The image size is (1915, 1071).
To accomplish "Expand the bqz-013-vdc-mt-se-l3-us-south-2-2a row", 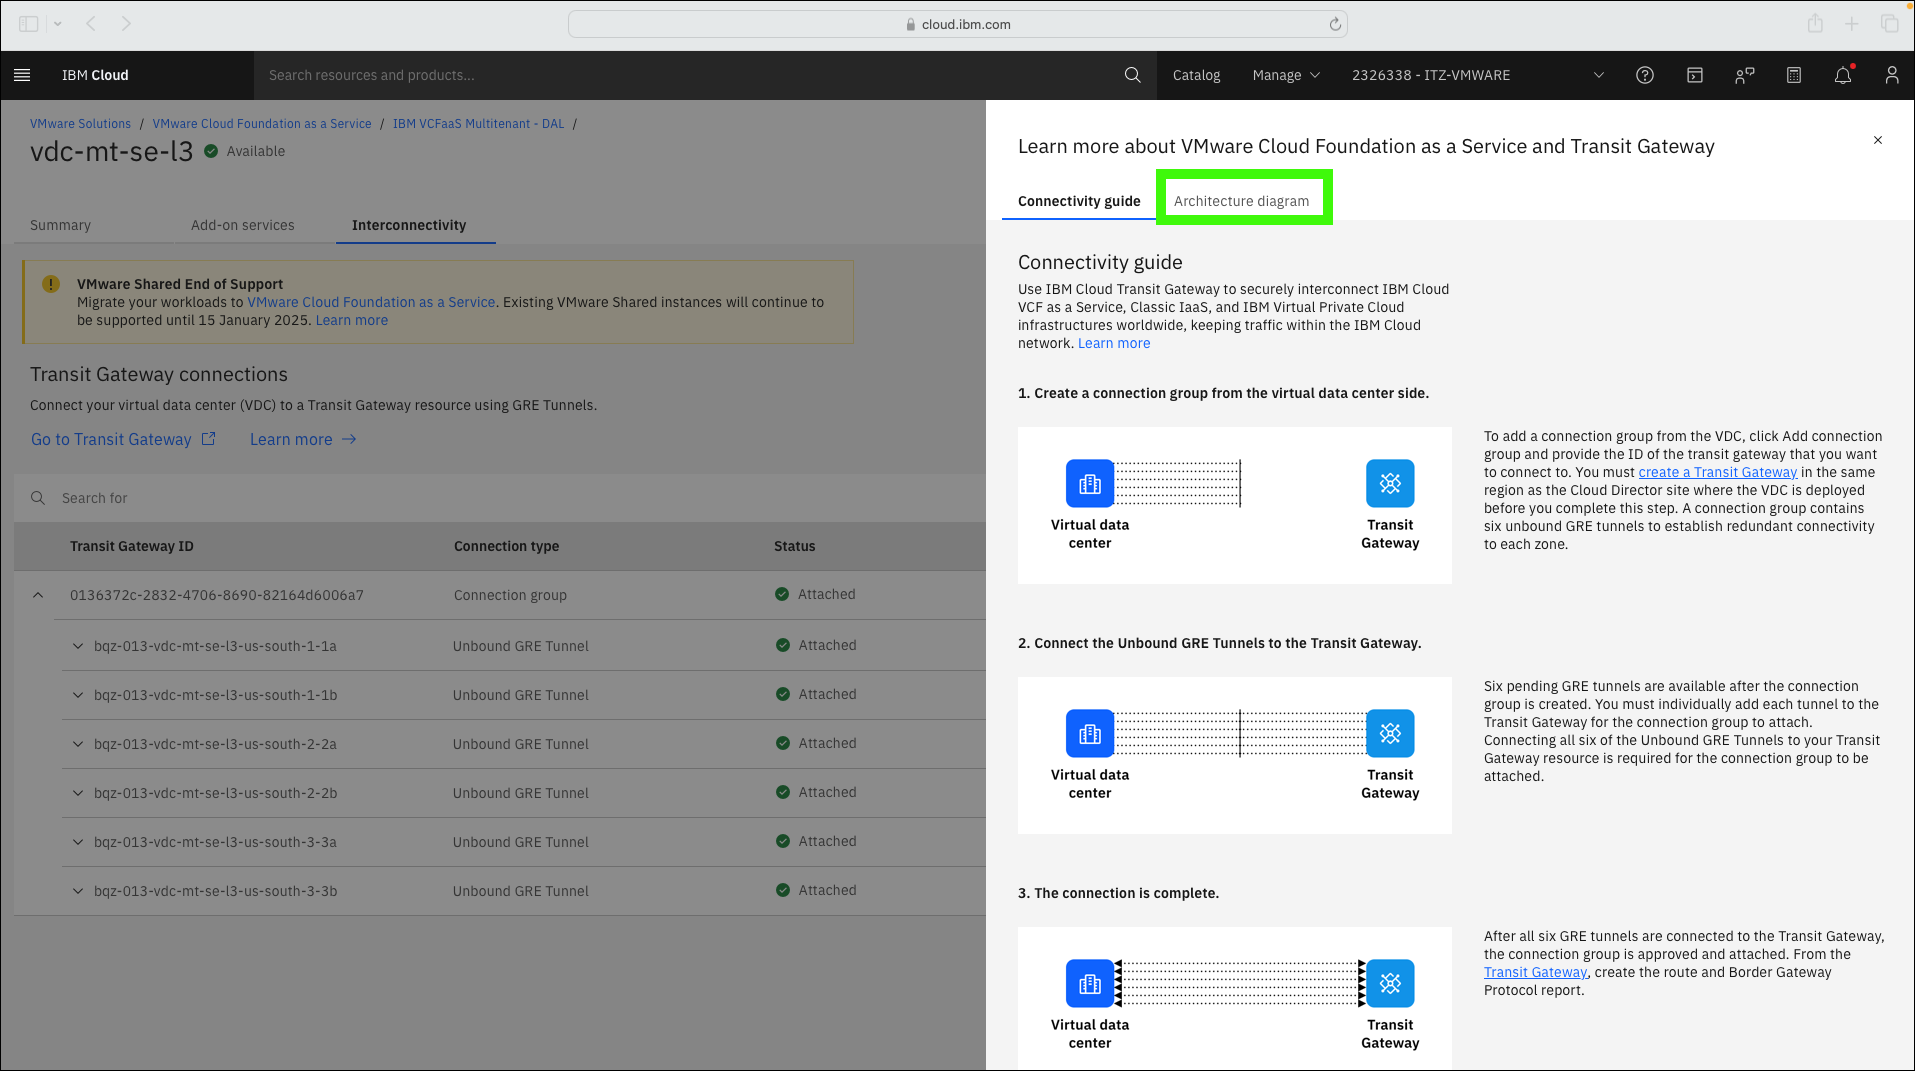I will click(77, 744).
